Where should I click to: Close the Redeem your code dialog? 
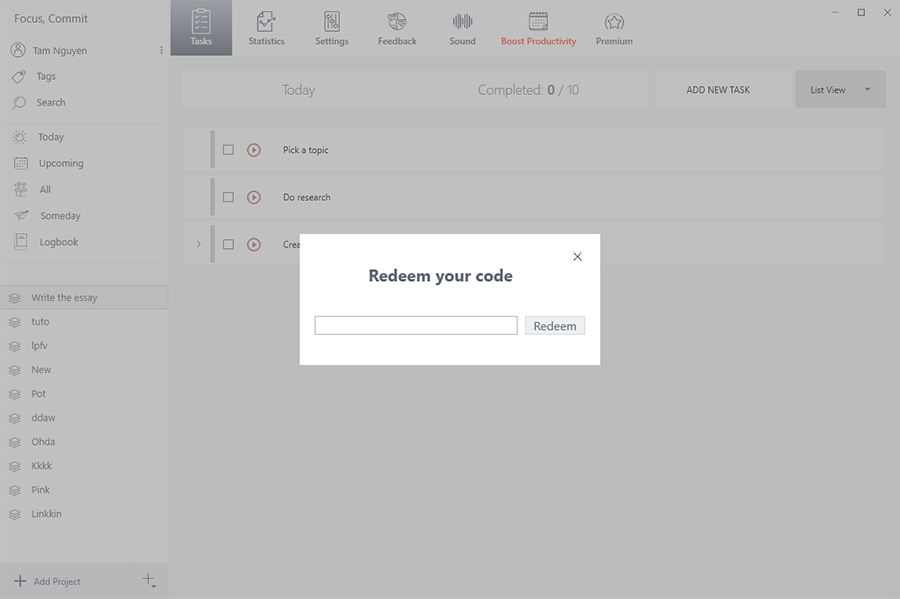point(577,256)
